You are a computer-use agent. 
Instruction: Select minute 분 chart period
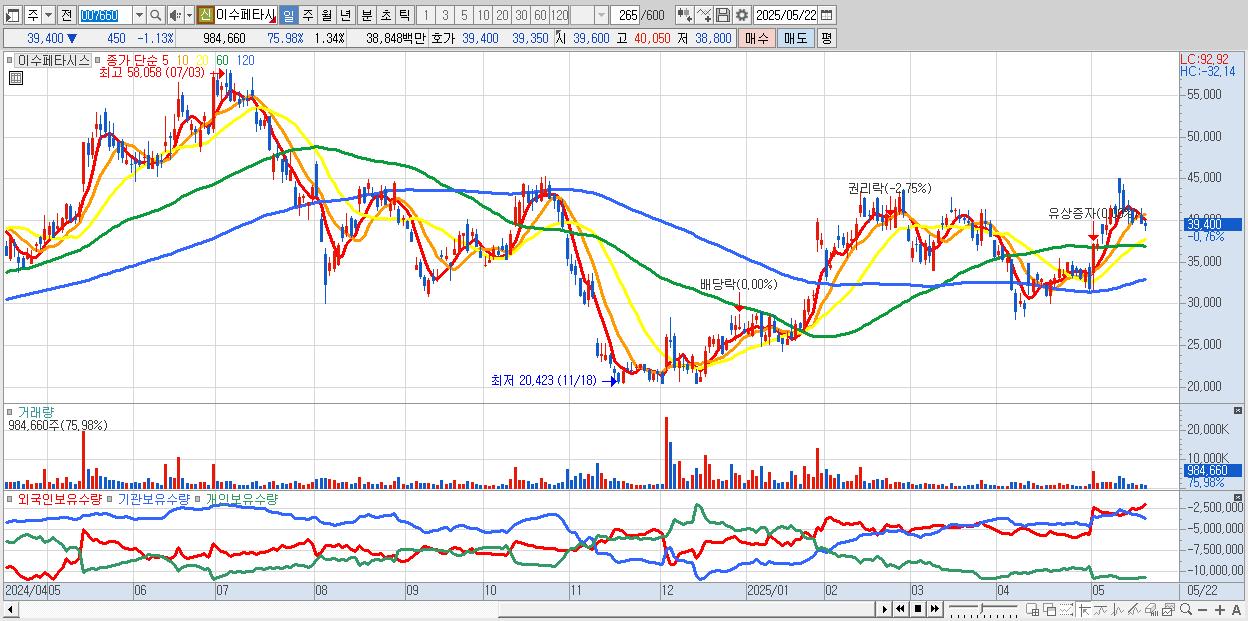(x=366, y=15)
